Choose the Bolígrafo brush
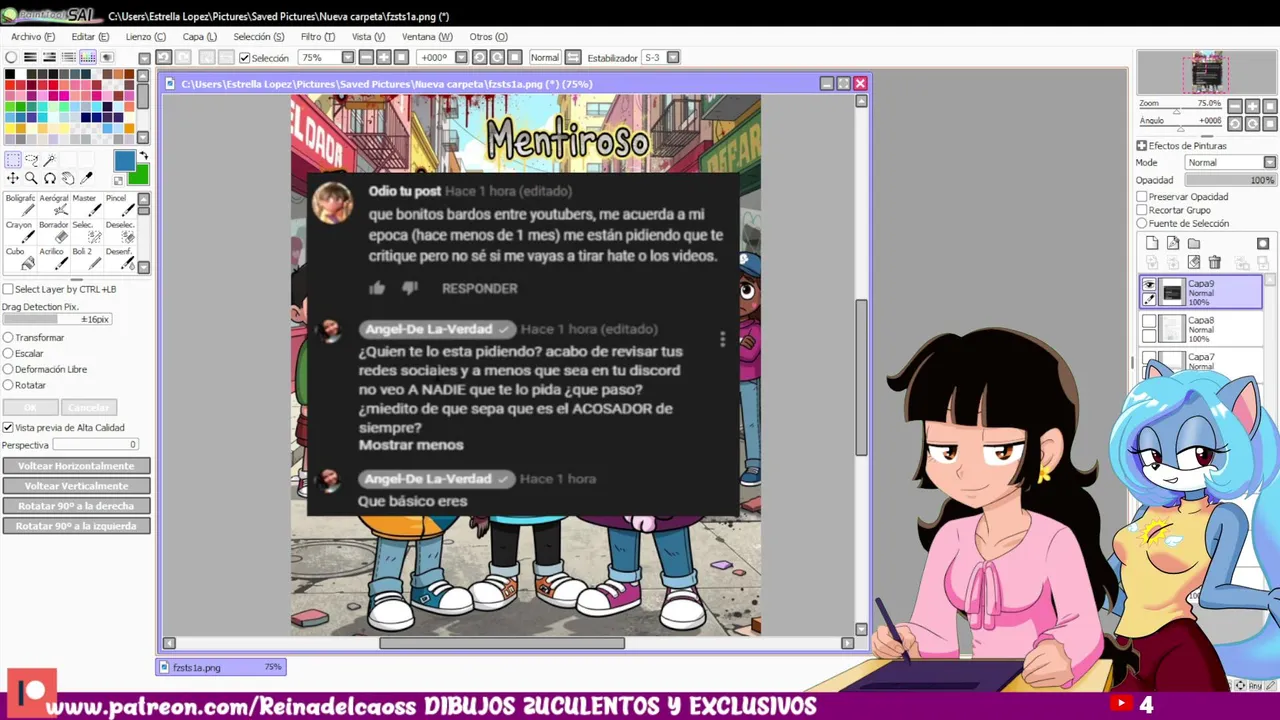Screen dimensions: 1280x720 [20, 205]
